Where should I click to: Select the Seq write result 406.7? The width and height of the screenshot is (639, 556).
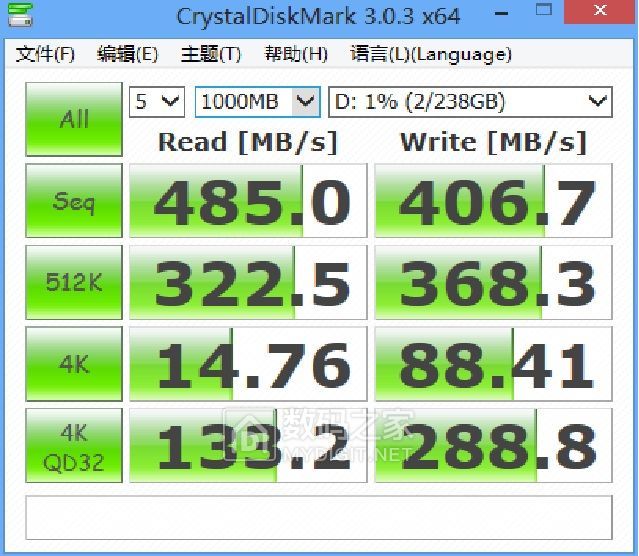click(493, 202)
